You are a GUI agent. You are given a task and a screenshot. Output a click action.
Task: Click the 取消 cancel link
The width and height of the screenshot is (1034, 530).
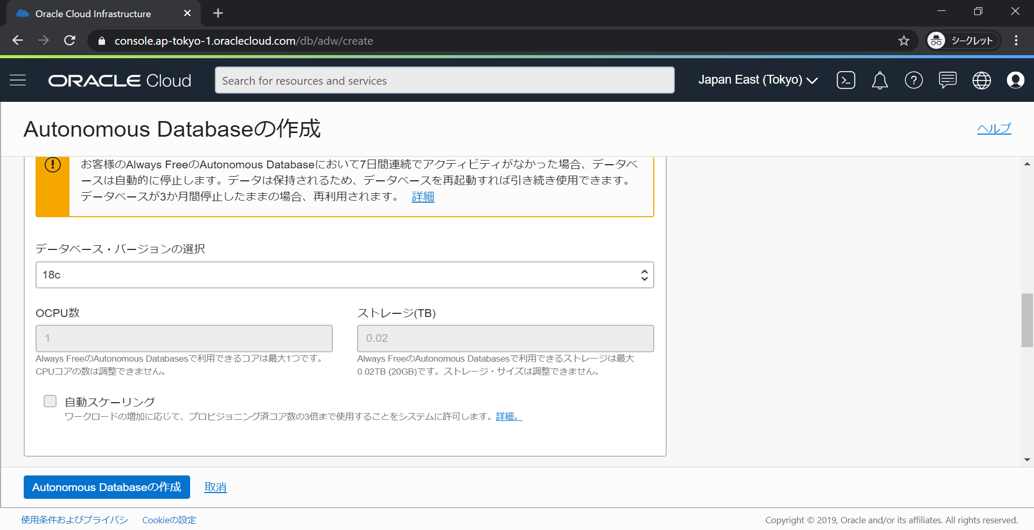[215, 487]
